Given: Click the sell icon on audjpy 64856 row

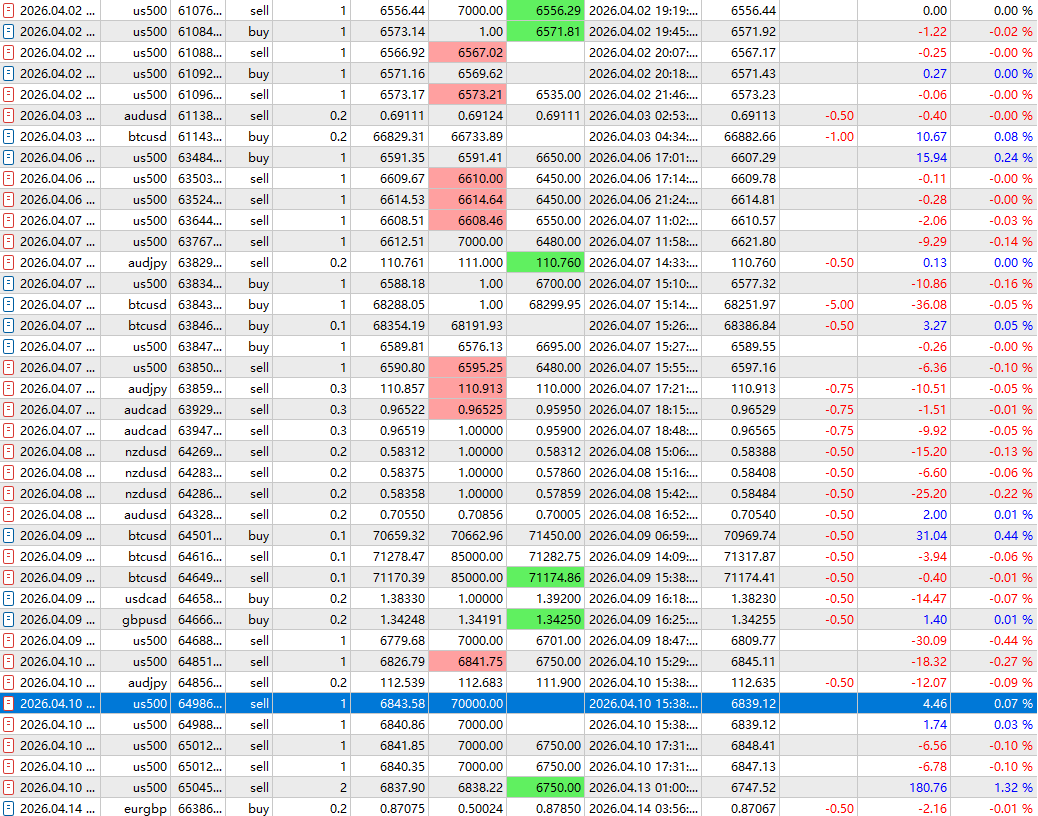Looking at the screenshot, I should (x=9, y=682).
